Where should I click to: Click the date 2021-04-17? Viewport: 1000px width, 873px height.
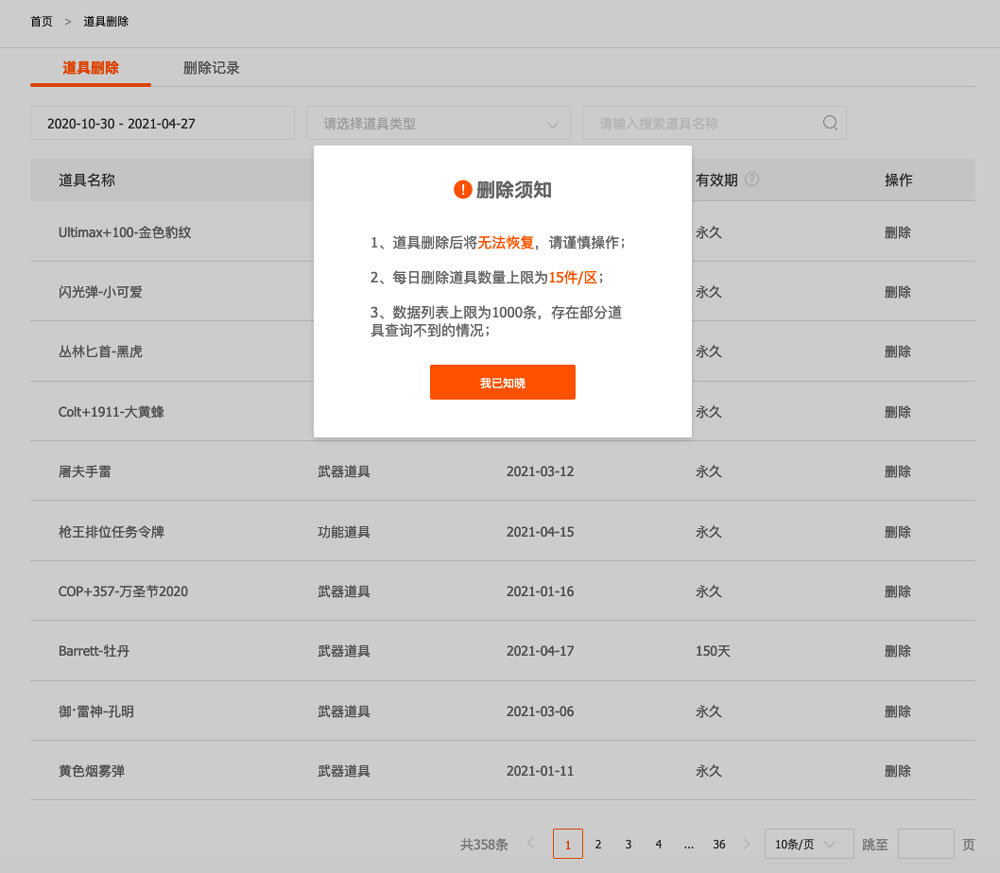[x=540, y=651]
